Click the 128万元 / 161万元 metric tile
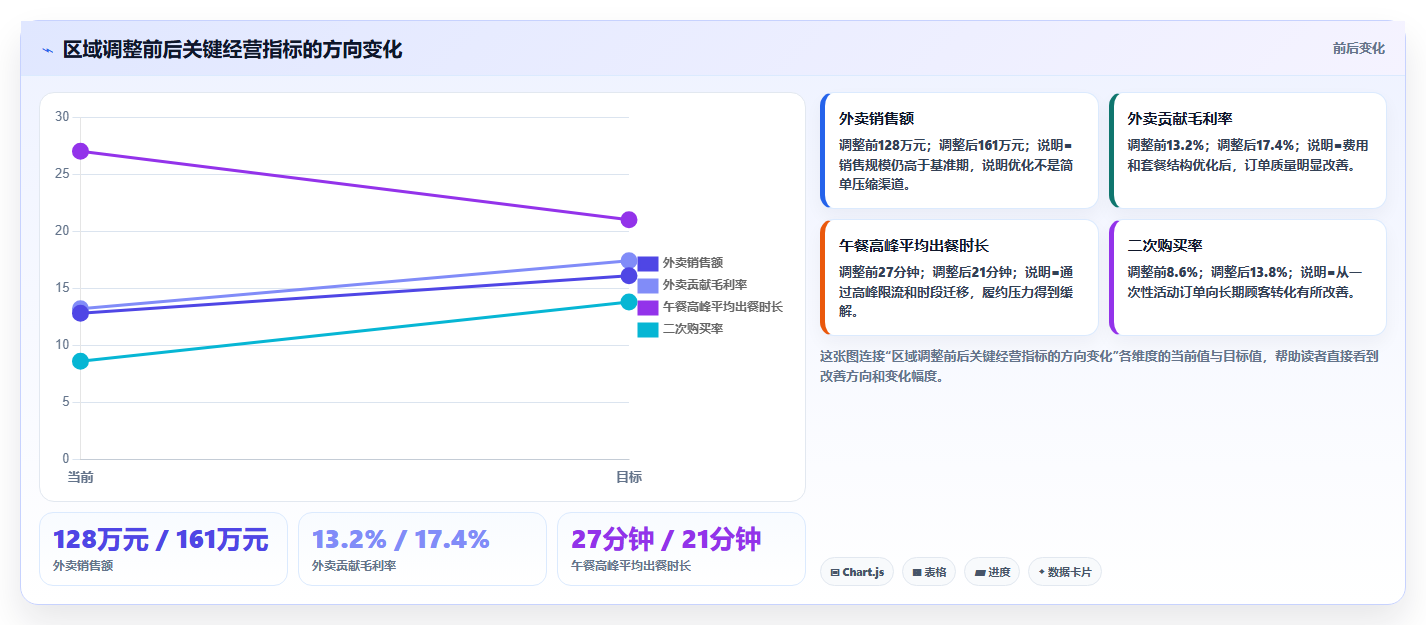This screenshot has height=625, width=1426. [163, 549]
